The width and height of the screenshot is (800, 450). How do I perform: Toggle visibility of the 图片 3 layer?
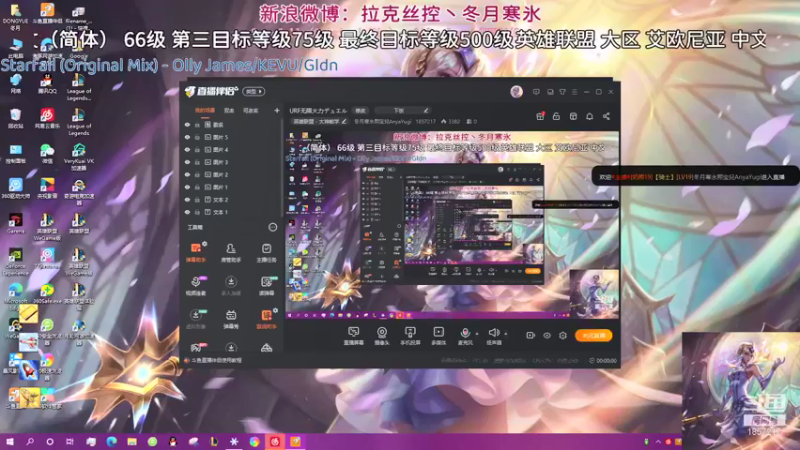187,162
